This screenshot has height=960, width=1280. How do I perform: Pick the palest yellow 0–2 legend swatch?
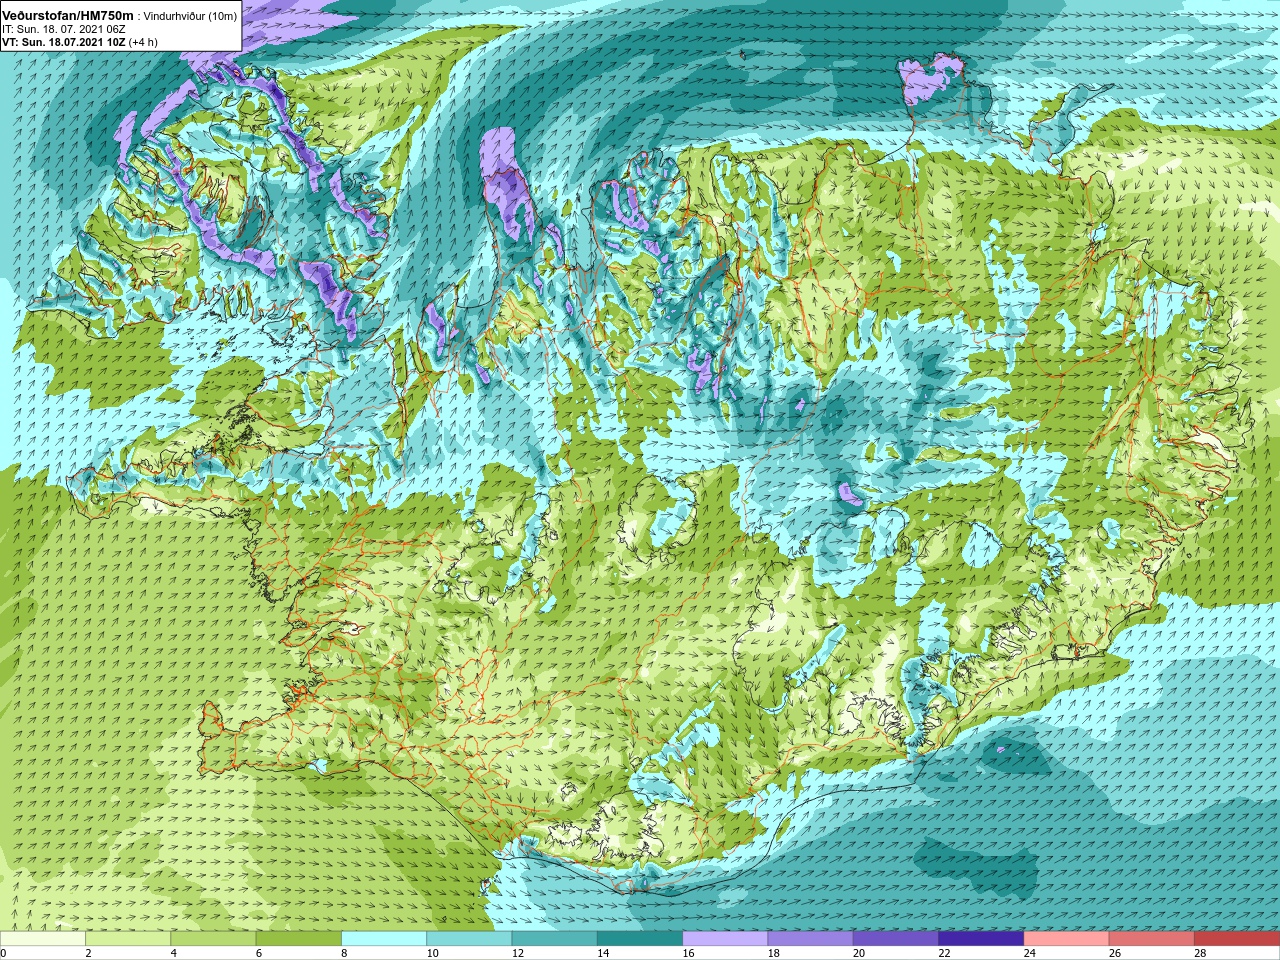43,939
